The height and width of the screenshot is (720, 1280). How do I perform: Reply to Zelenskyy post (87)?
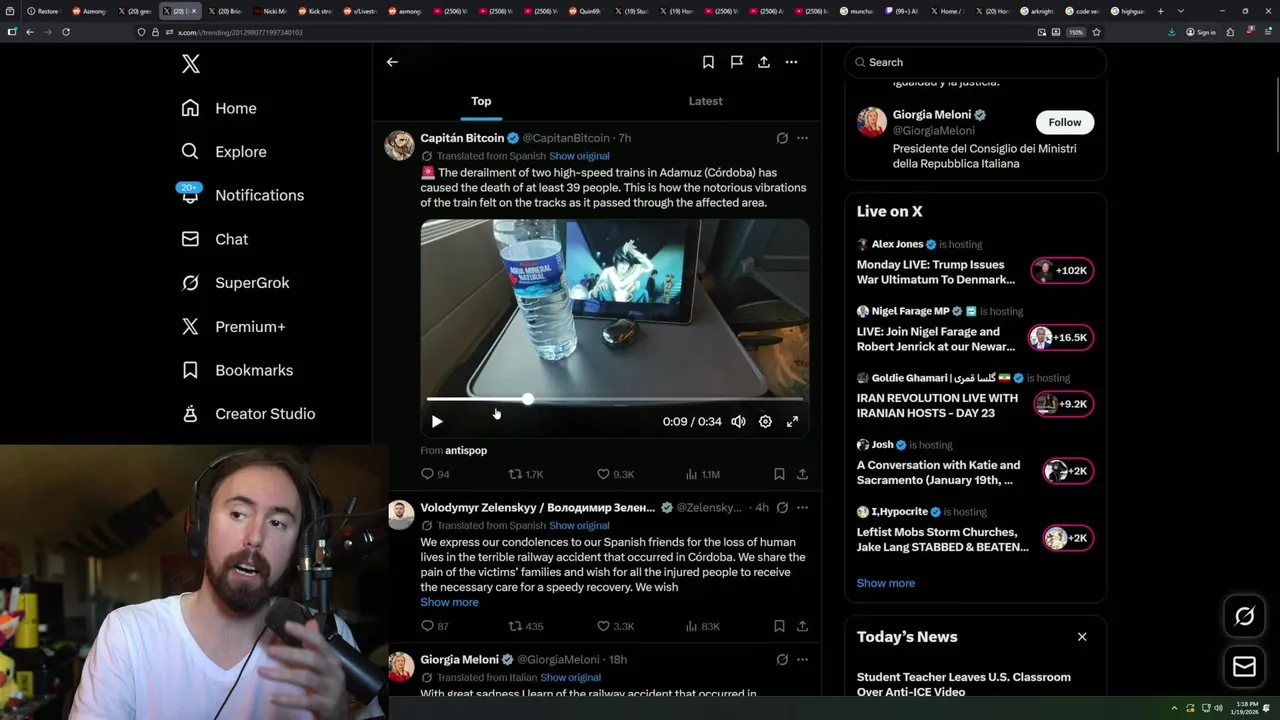[435, 626]
